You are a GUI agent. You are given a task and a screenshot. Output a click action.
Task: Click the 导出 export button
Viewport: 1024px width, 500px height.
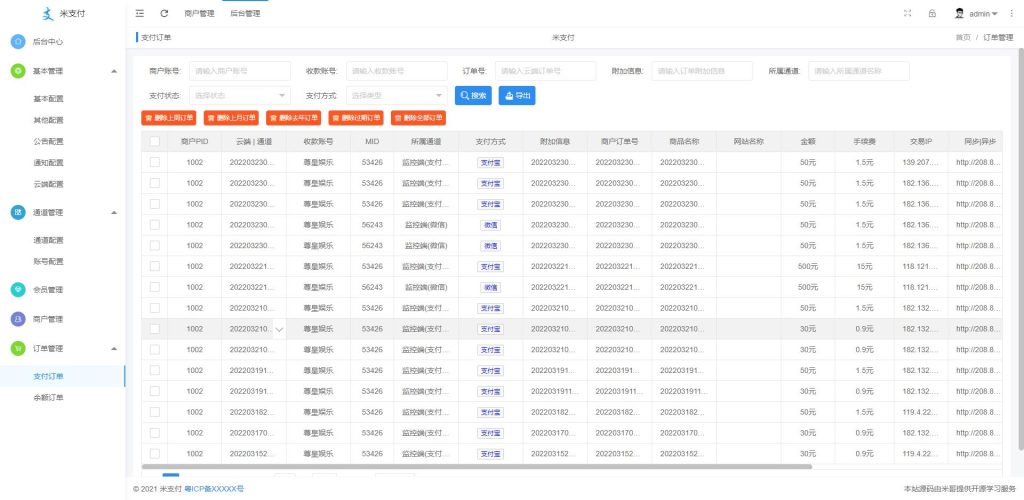pyautogui.click(x=518, y=95)
